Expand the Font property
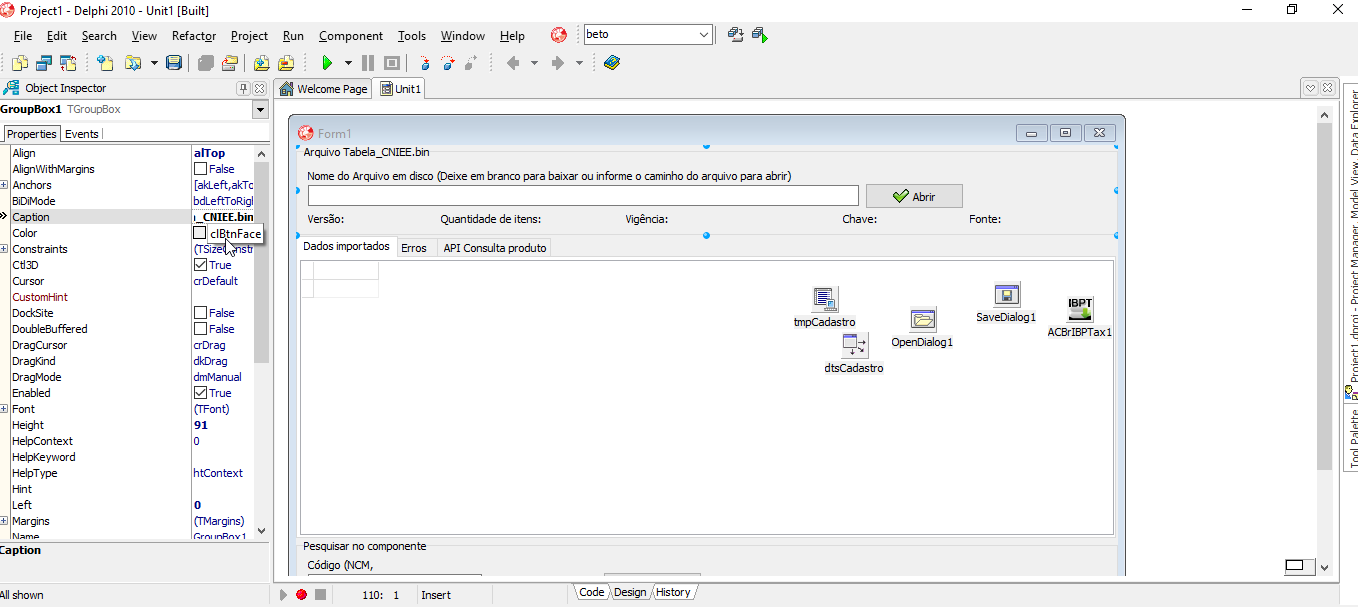Viewport: 1358px width, 607px height. [x=4, y=409]
